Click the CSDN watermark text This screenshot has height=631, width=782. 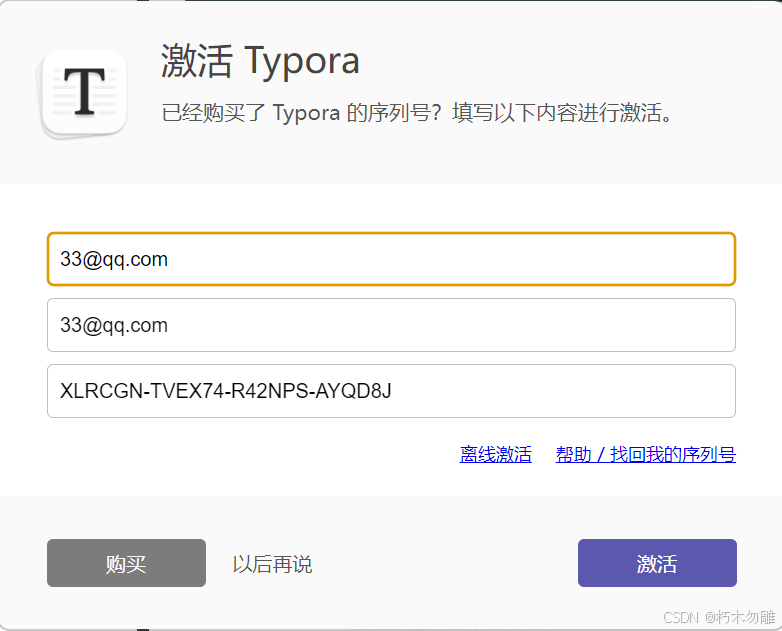(x=679, y=617)
